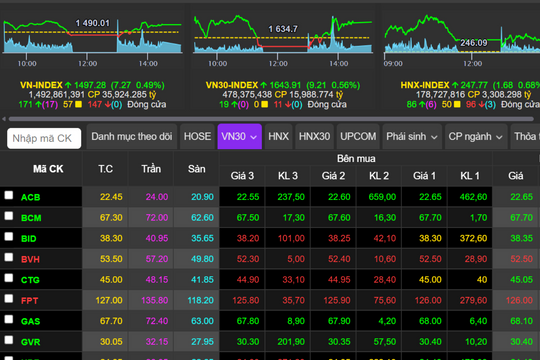The width and height of the screenshot is (540, 360).
Task: Select the ACB stock symbol
Action: click(31, 197)
